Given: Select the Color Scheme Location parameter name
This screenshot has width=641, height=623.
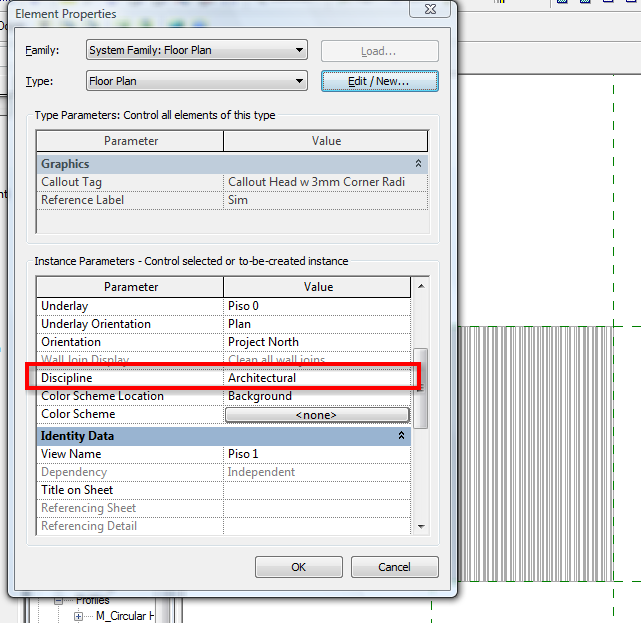Looking at the screenshot, I should point(102,396).
